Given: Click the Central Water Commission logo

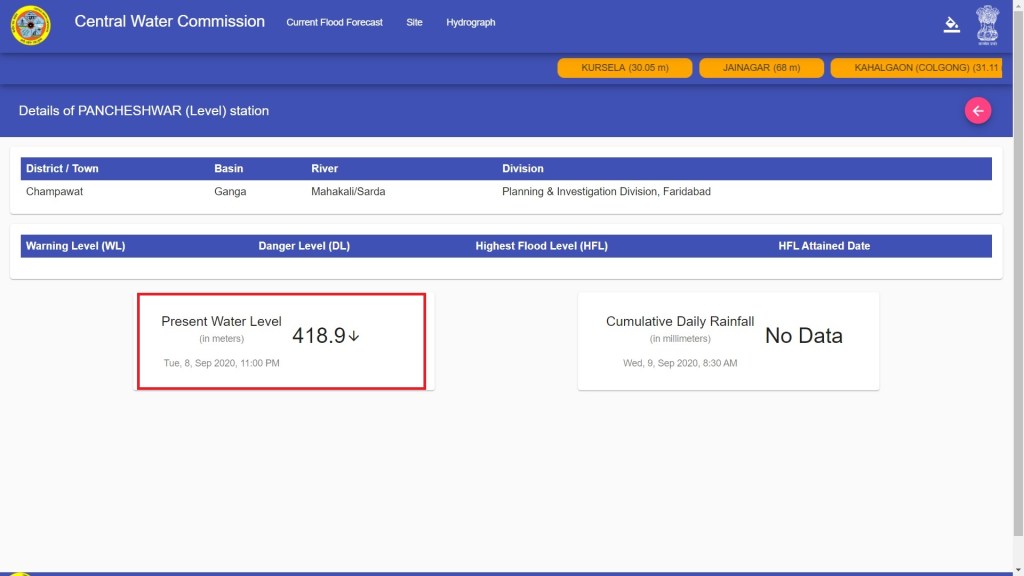Looking at the screenshot, I should [30, 25].
